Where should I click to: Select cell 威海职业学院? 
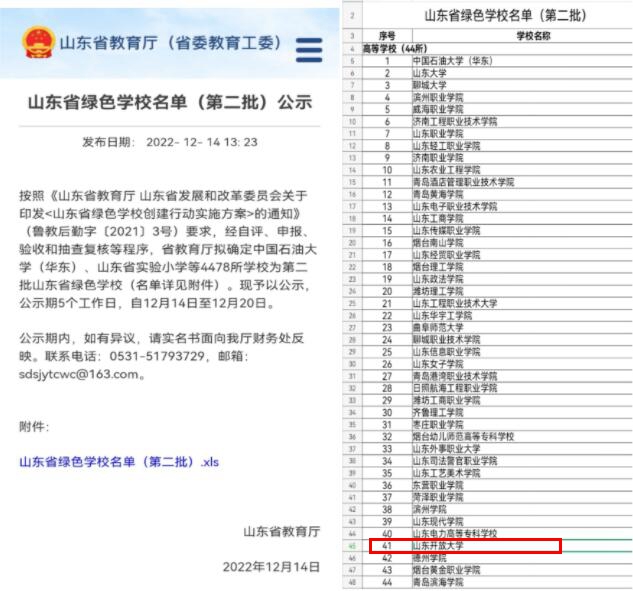coord(522,109)
